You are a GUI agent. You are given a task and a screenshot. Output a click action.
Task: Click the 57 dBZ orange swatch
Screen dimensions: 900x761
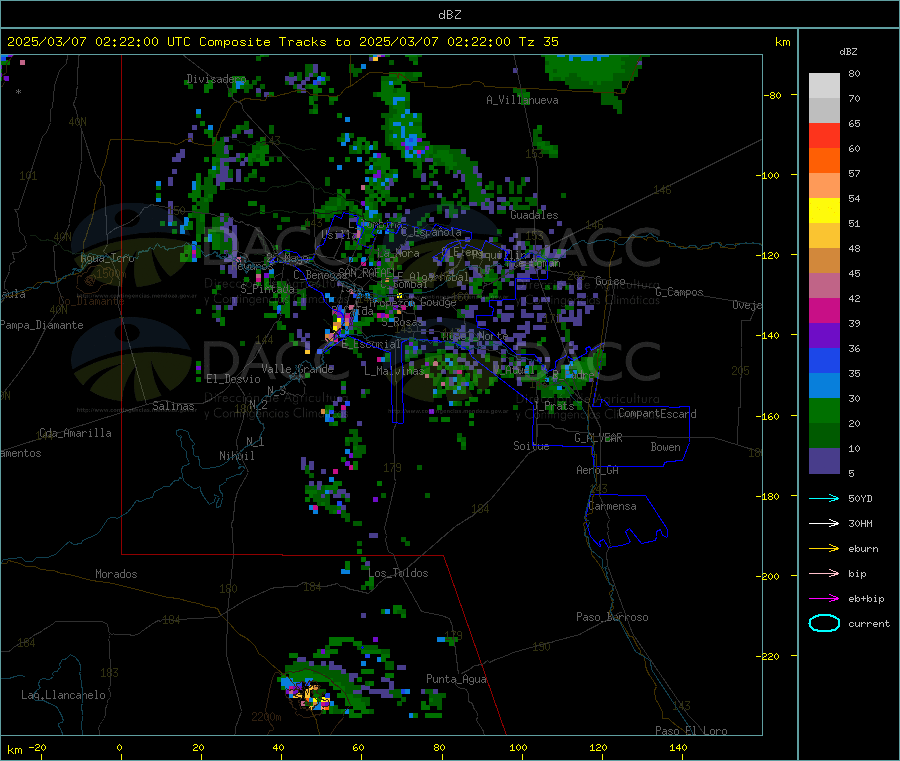(824, 161)
